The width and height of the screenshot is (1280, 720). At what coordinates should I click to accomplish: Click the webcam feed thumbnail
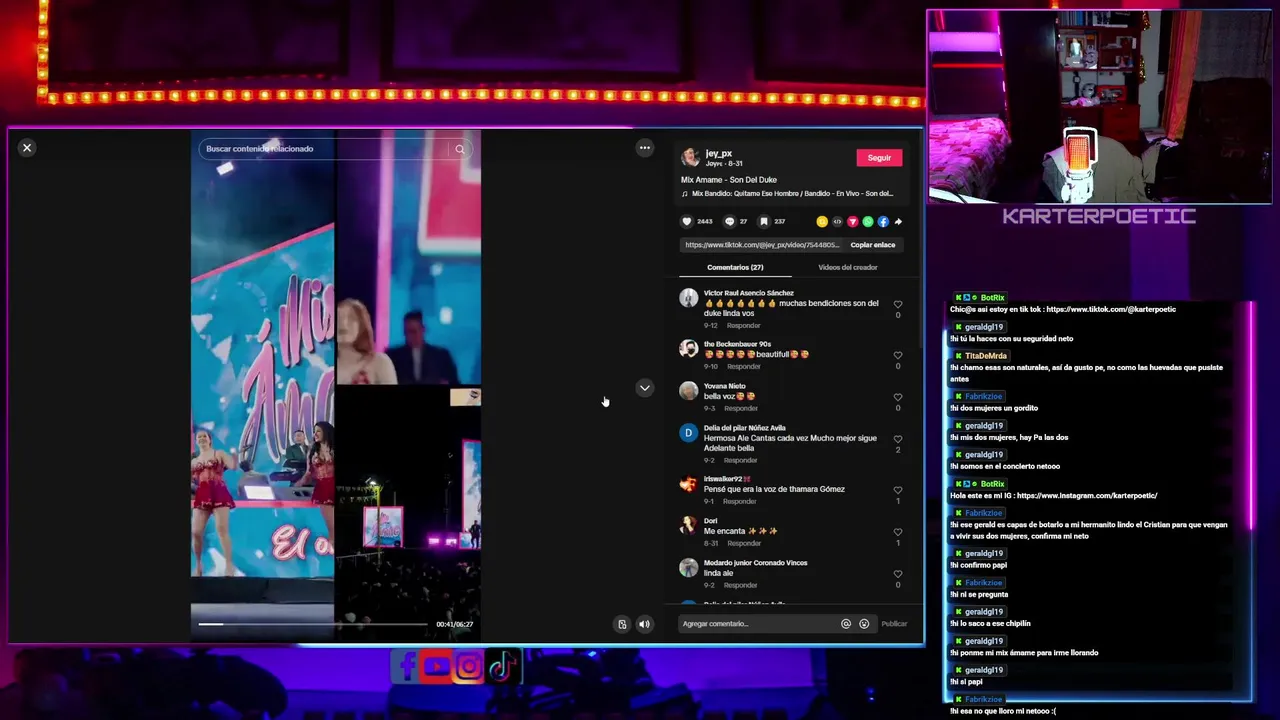(x=1099, y=107)
